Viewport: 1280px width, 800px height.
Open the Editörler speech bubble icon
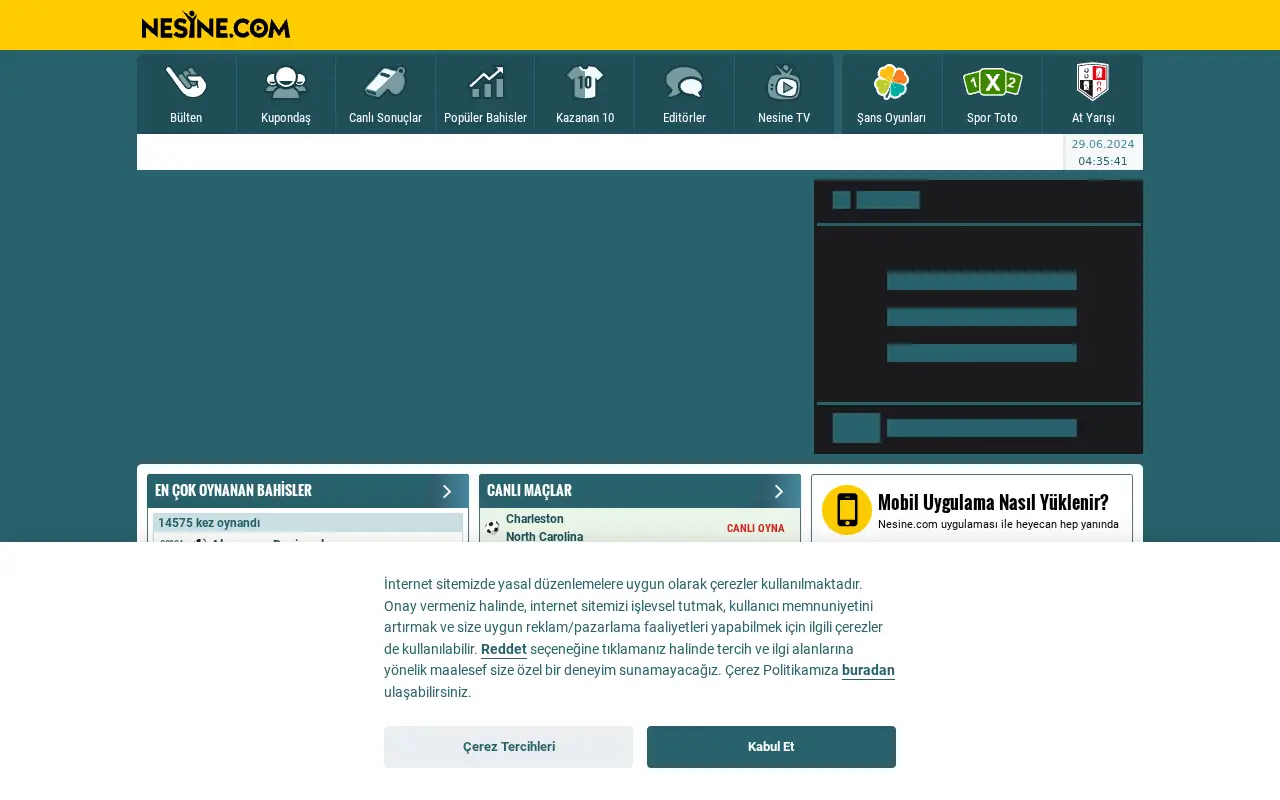coord(684,83)
